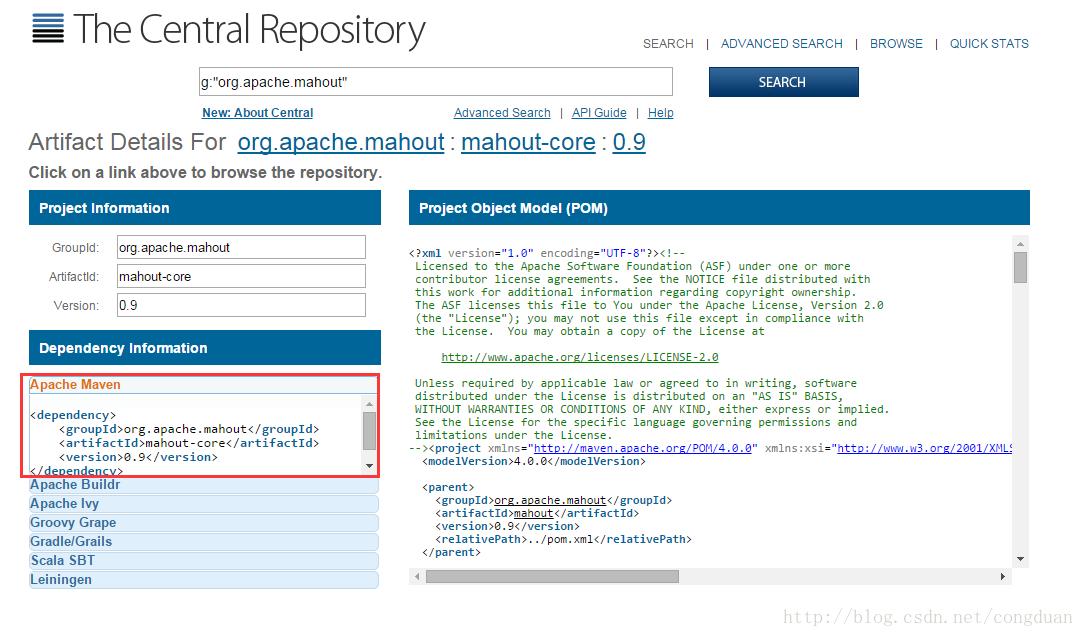Click the Dependency Information panel header
Image resolution: width=1084 pixels, height=637 pixels.
pyautogui.click(x=205, y=348)
